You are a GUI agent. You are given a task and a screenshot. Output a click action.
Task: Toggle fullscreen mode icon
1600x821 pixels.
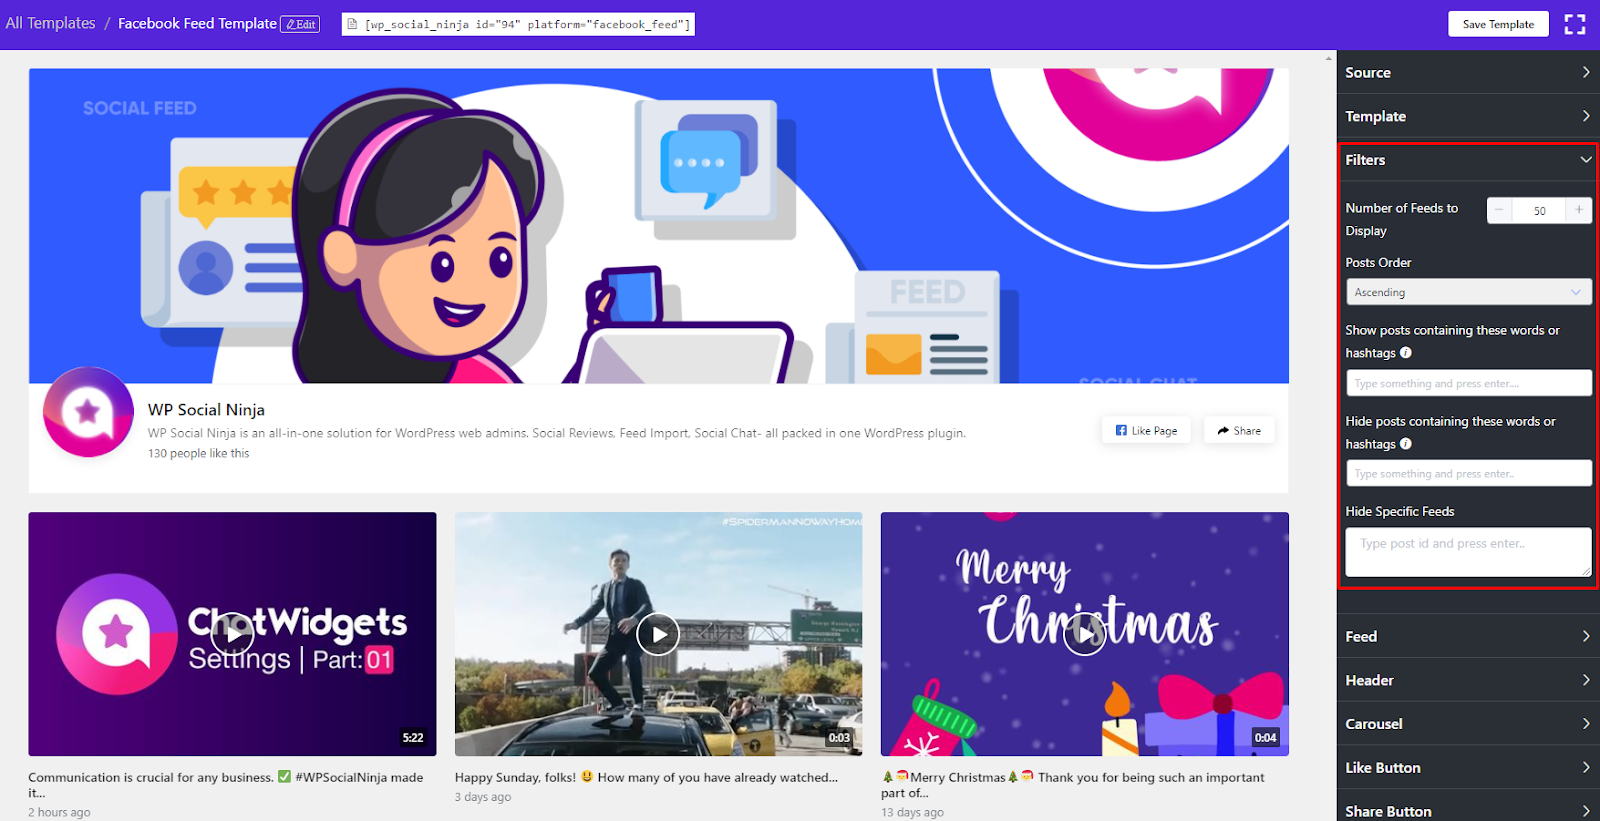pos(1575,24)
